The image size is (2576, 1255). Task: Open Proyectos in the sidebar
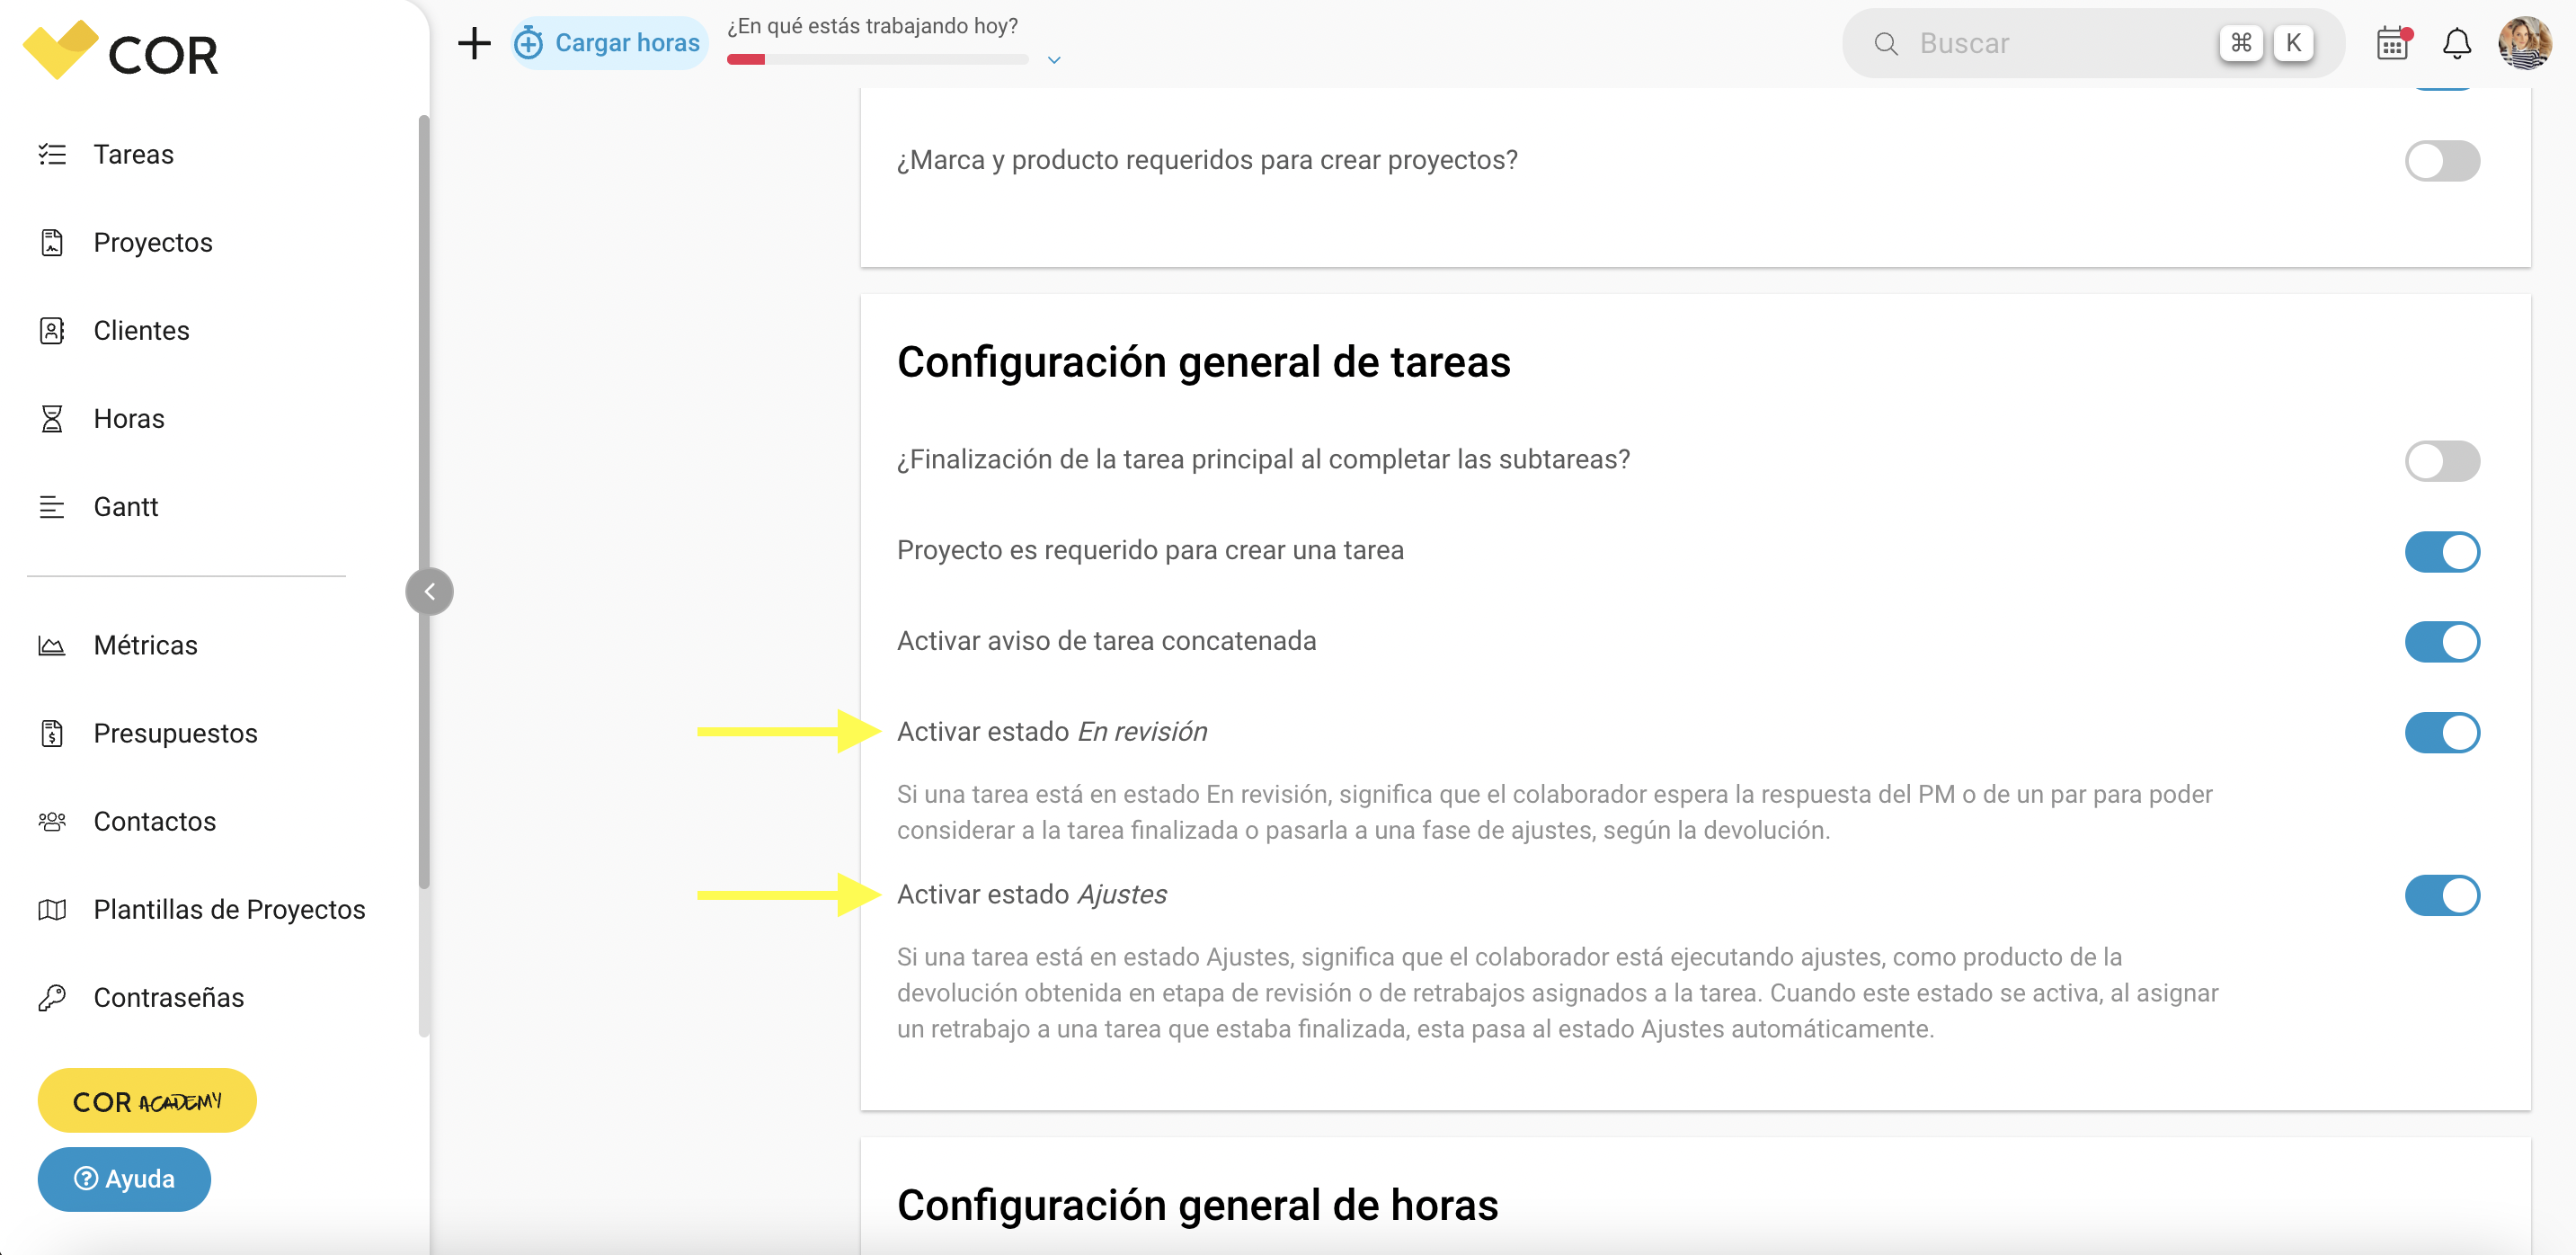coord(153,242)
